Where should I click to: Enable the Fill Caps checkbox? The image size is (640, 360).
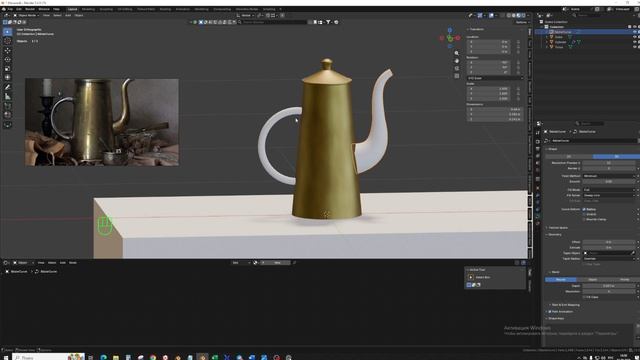(x=584, y=297)
